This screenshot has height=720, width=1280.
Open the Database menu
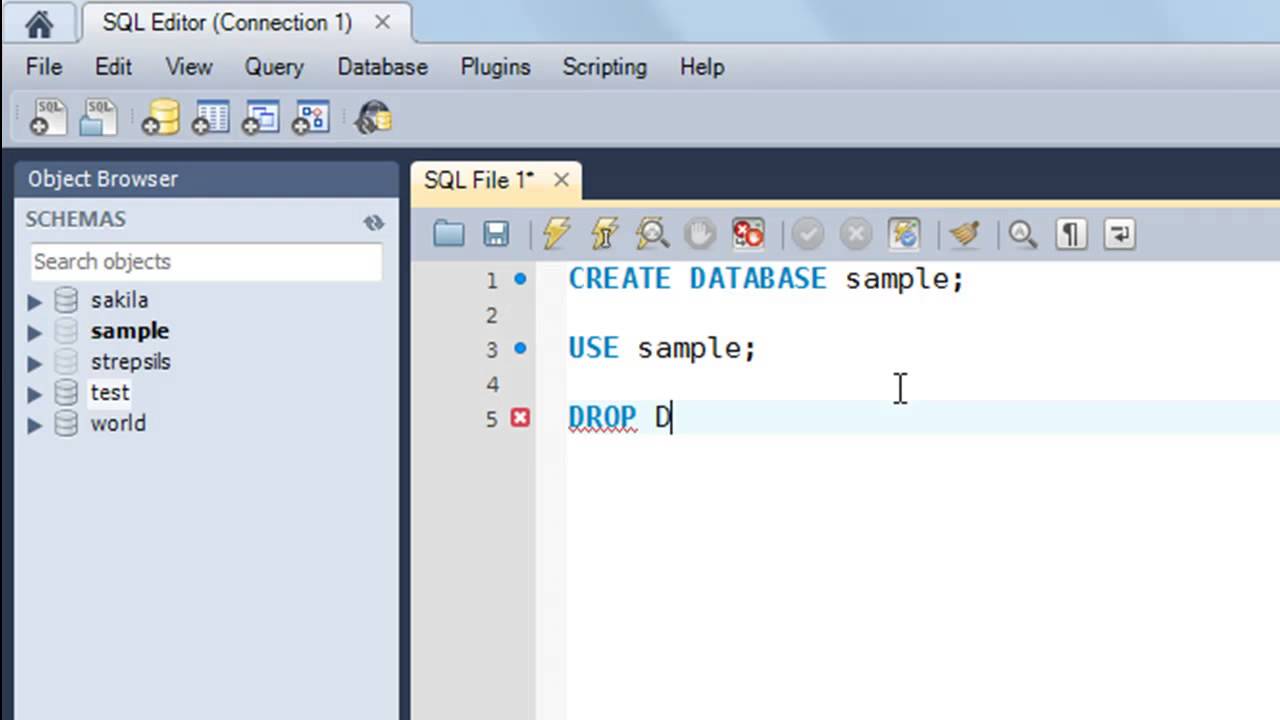coord(382,67)
